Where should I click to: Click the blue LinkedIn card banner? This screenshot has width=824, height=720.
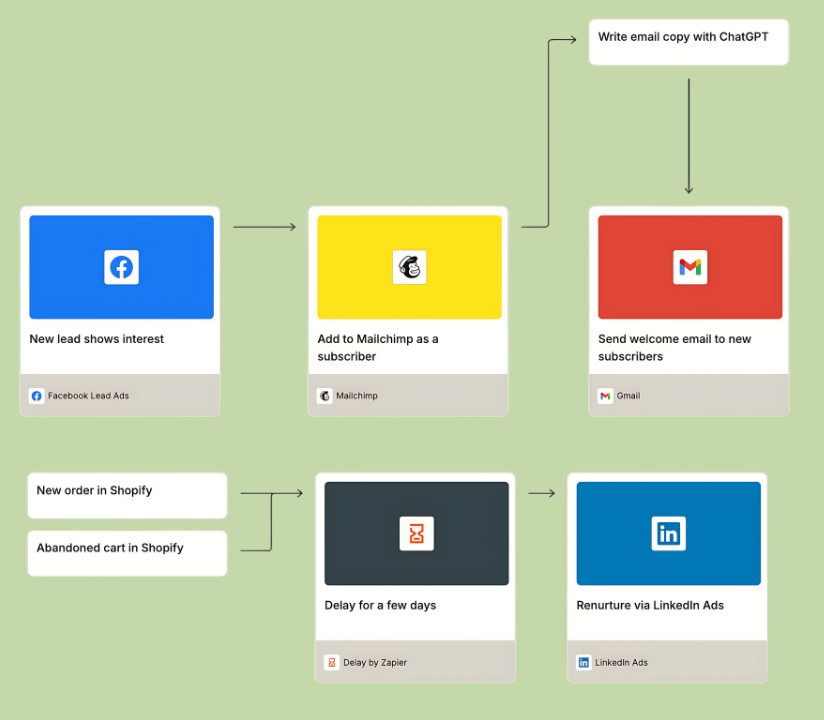pyautogui.click(x=668, y=533)
